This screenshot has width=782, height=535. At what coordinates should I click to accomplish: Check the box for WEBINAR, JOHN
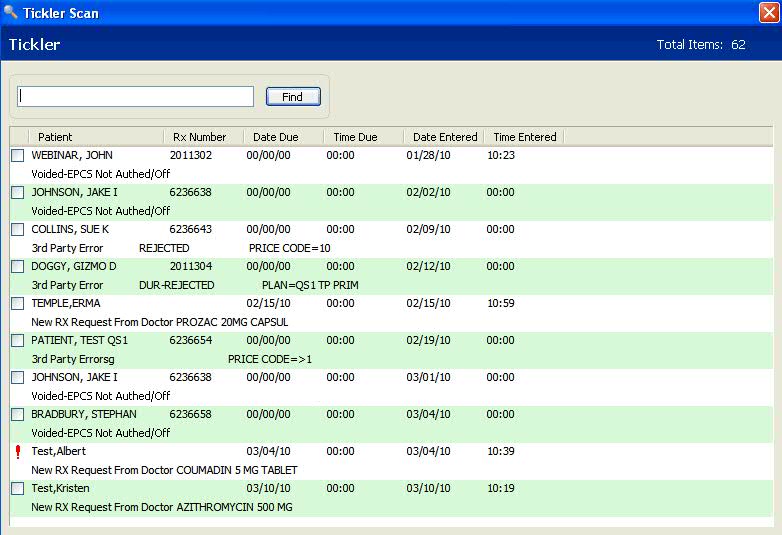(x=18, y=156)
